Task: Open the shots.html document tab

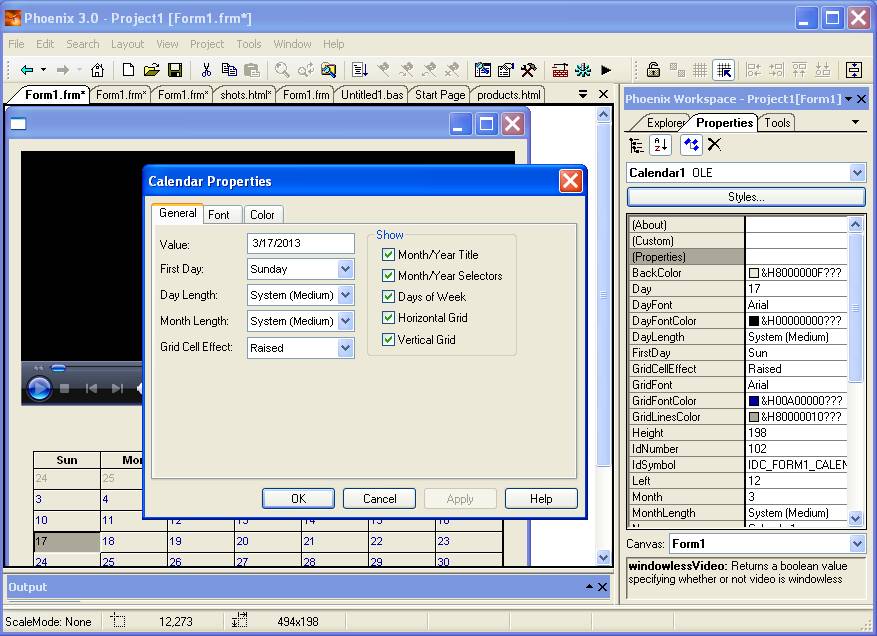Action: (x=246, y=95)
